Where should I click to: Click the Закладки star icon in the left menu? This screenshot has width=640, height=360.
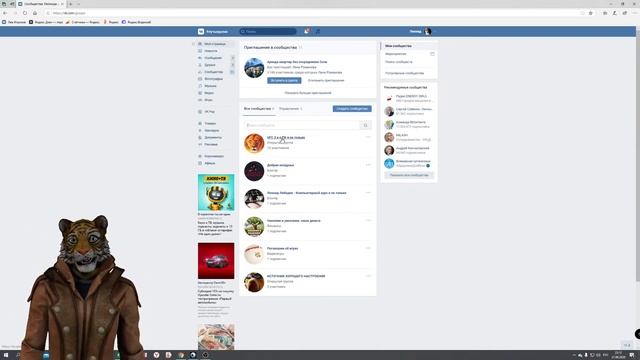(x=200, y=130)
